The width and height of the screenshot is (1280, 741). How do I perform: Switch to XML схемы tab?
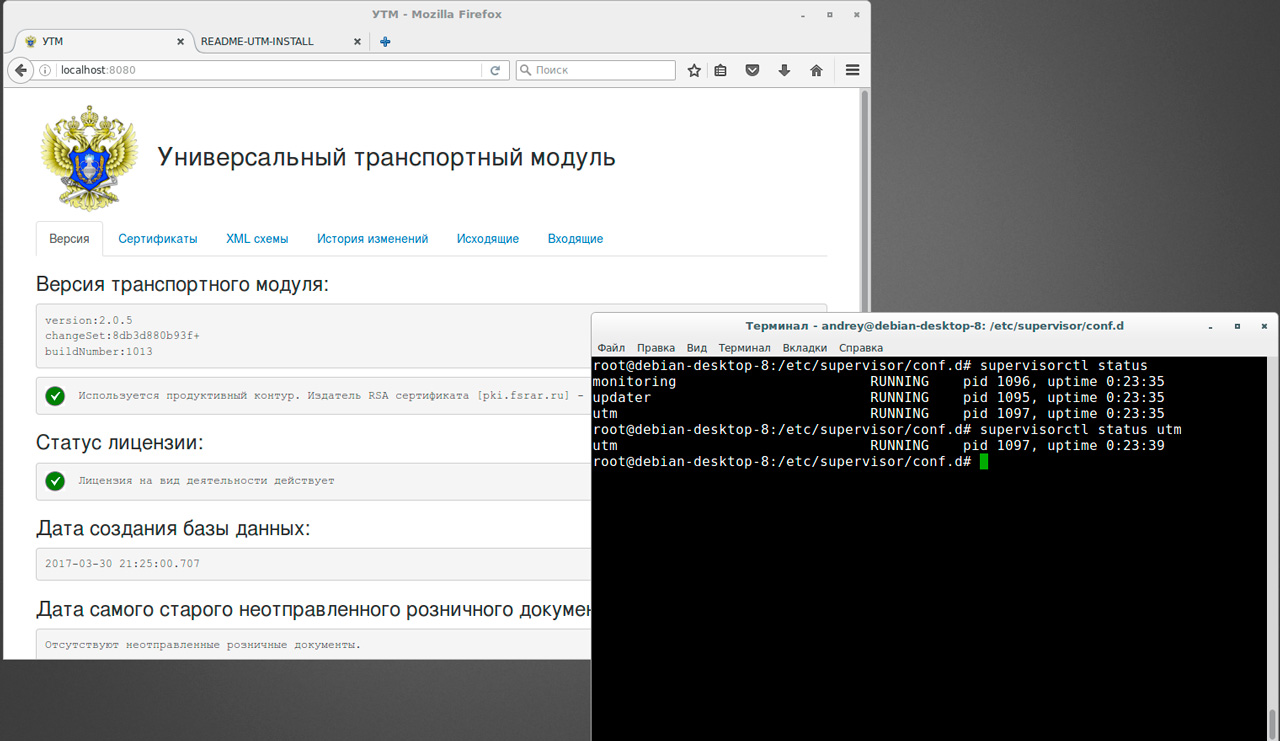(x=257, y=239)
